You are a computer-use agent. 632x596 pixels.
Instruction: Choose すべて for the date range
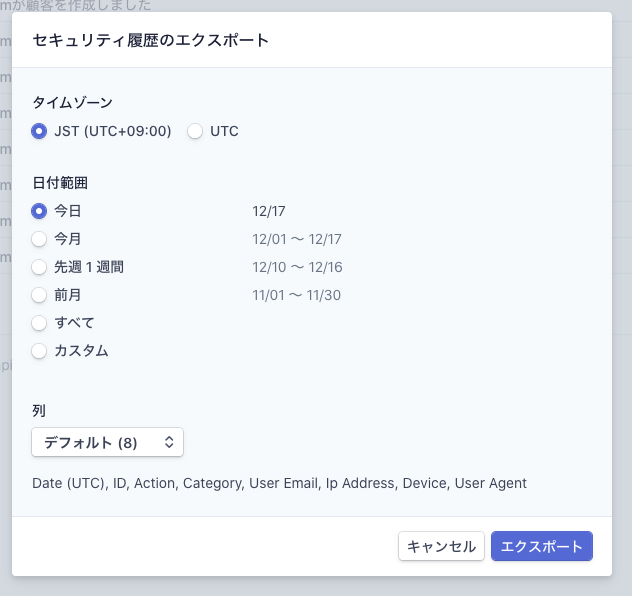coord(40,323)
